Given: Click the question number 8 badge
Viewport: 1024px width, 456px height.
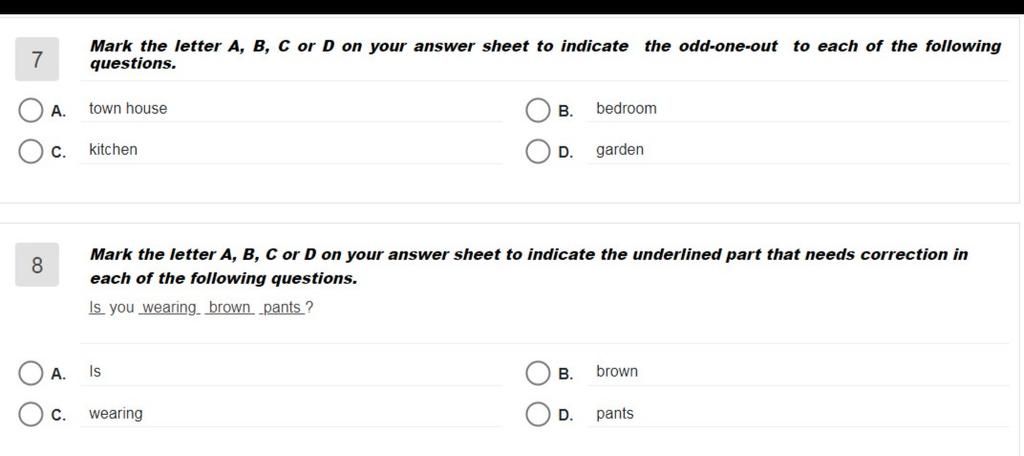Looking at the screenshot, I should tap(37, 265).
